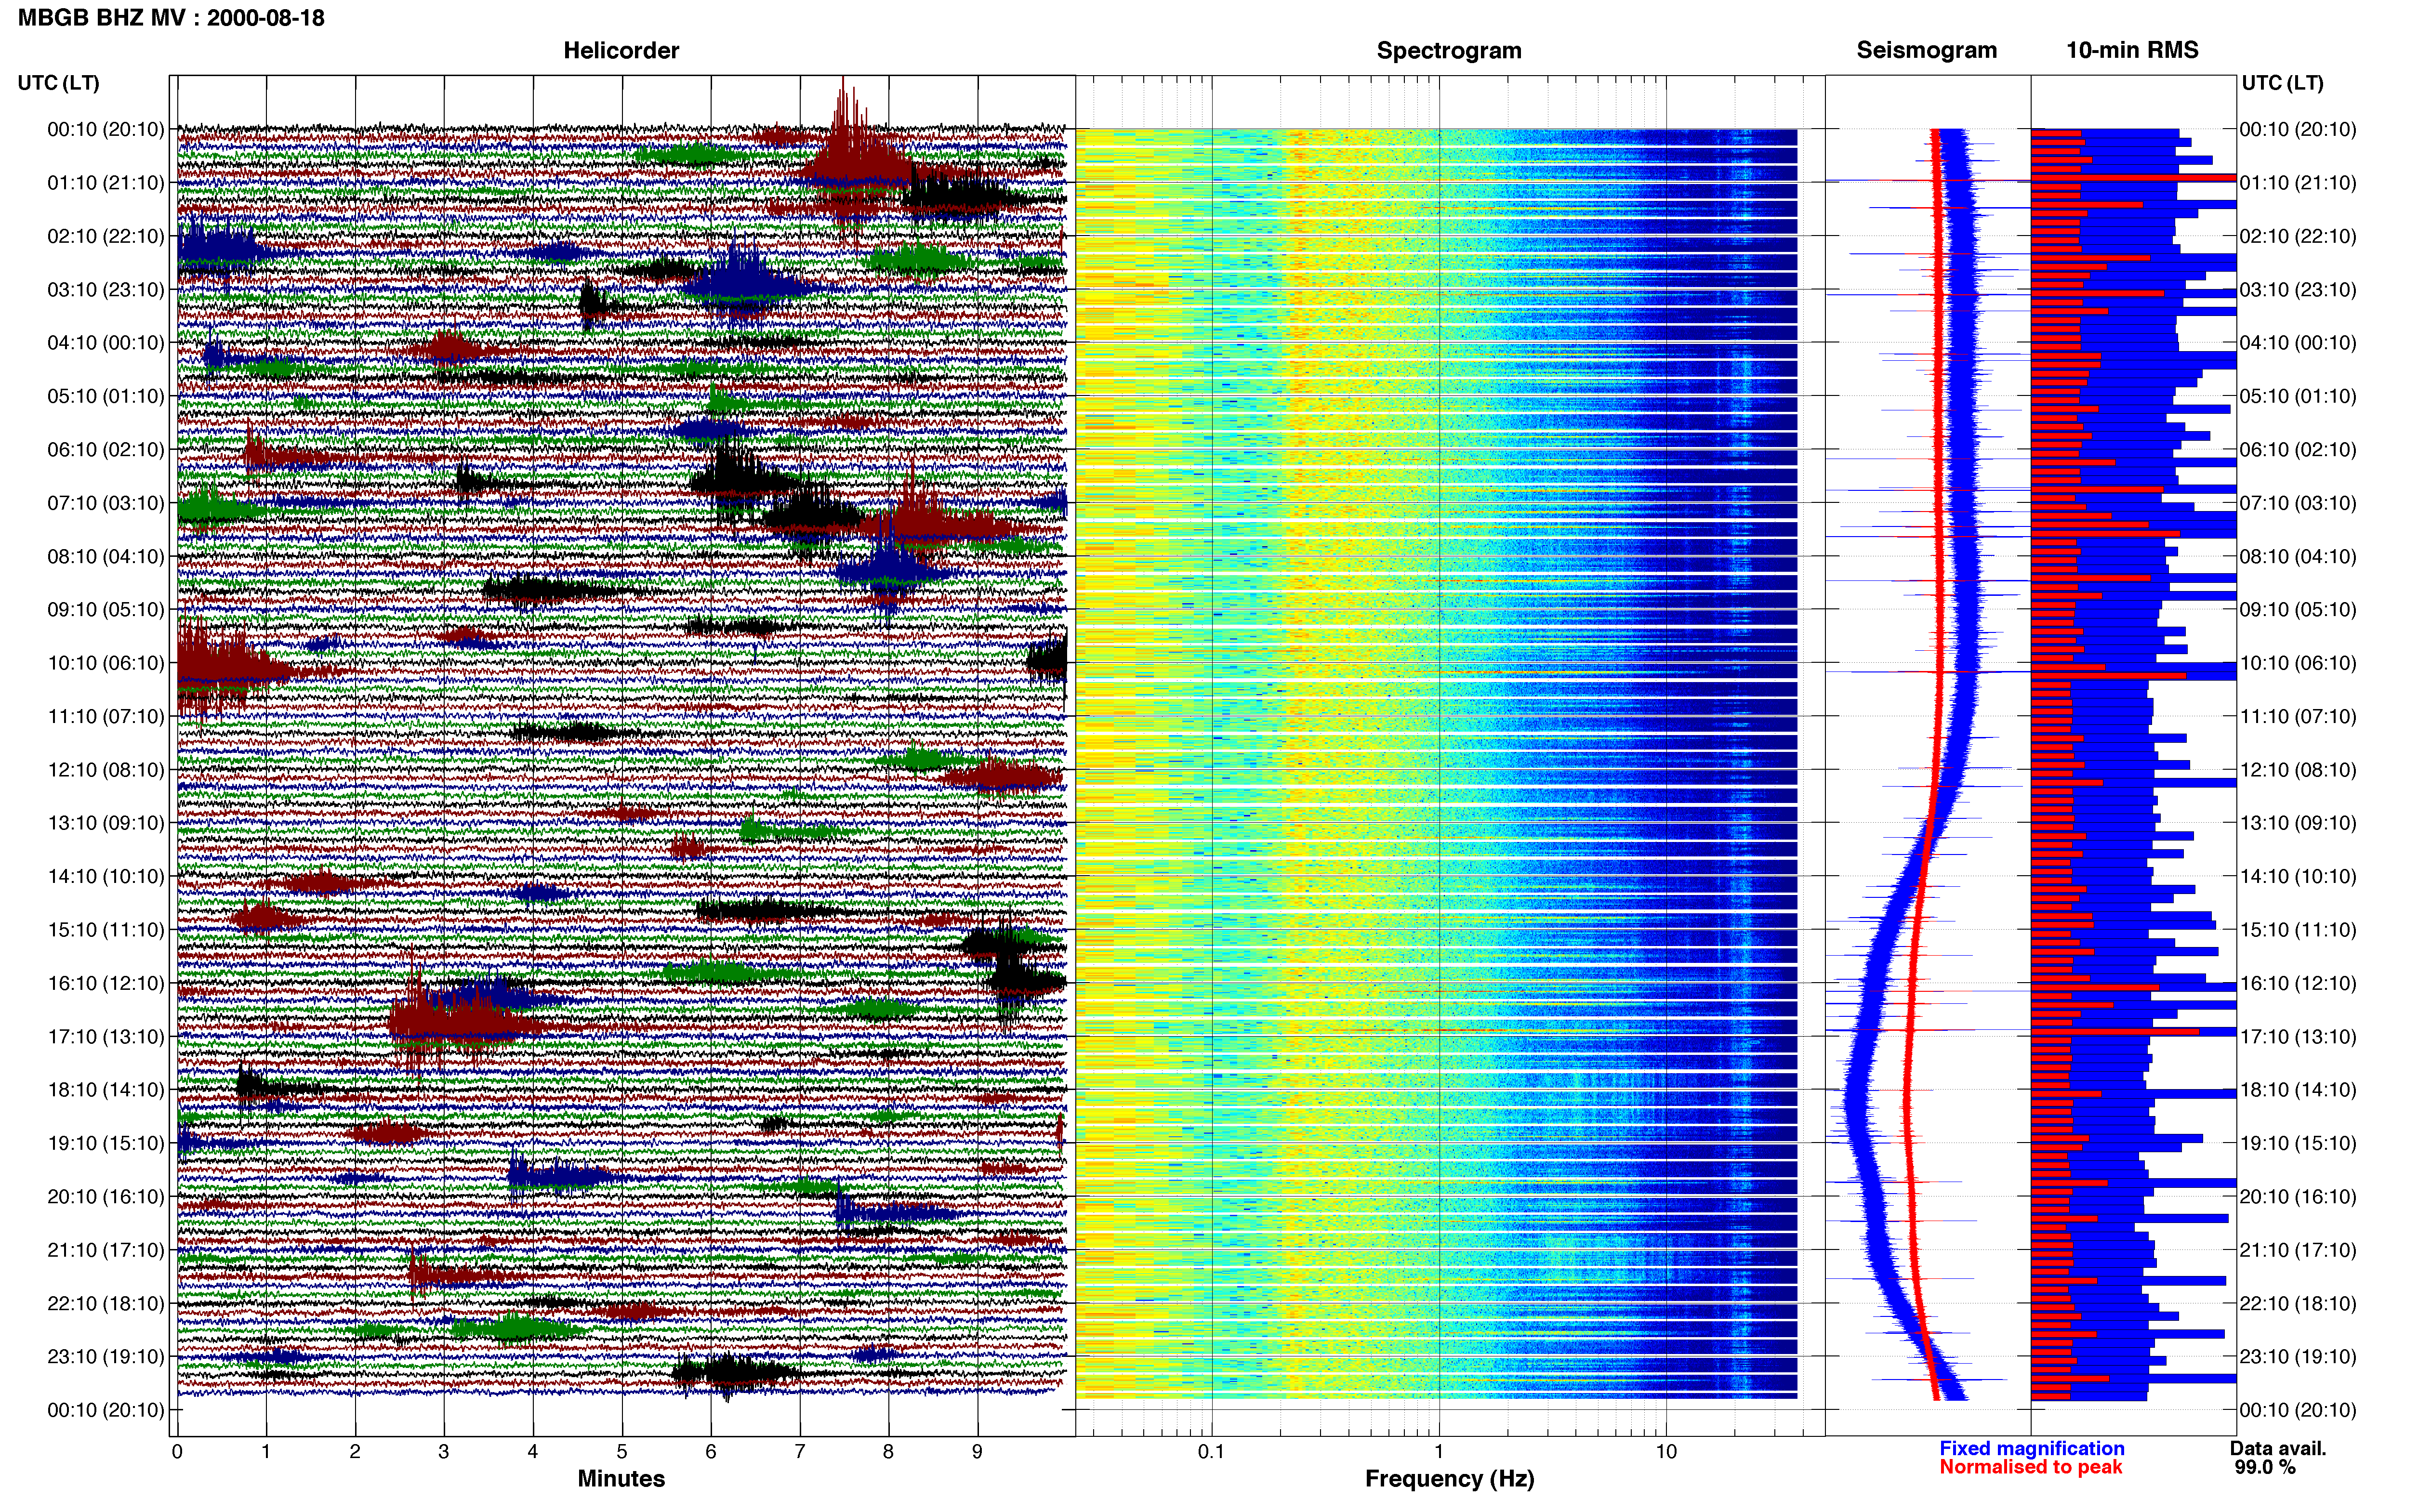This screenshot has width=2418, height=1512.
Task: Click left time label '07:10 (03:10)'
Action: [106, 503]
